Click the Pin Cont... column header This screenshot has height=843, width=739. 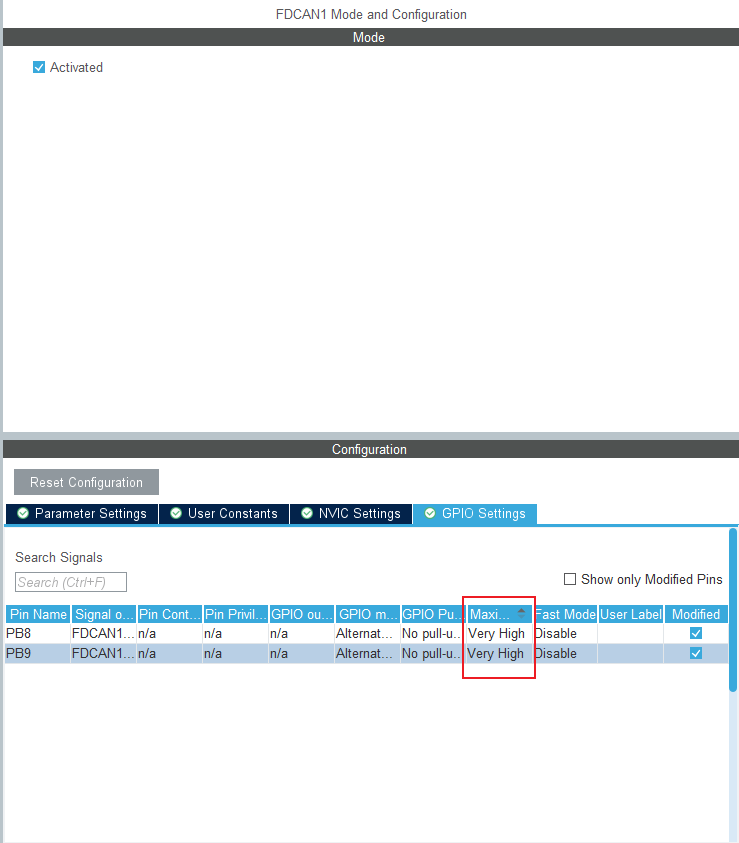tap(169, 614)
